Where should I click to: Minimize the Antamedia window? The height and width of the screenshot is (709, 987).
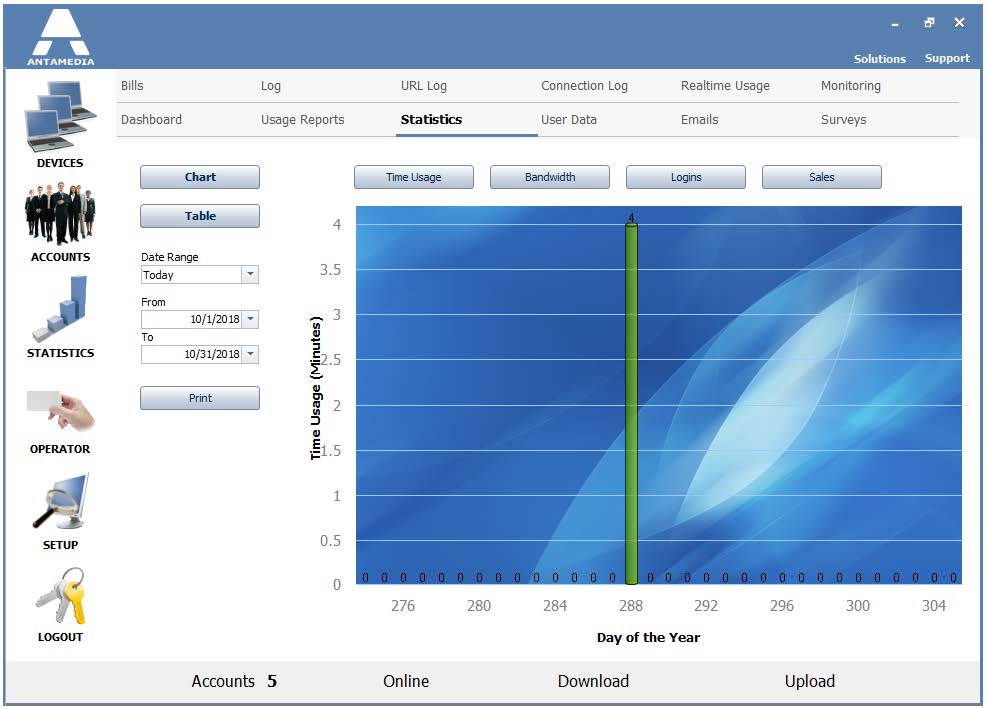click(x=894, y=24)
